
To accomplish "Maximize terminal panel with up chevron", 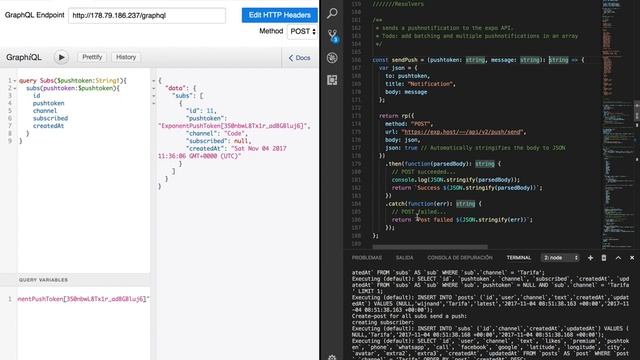I will click(618, 258).
